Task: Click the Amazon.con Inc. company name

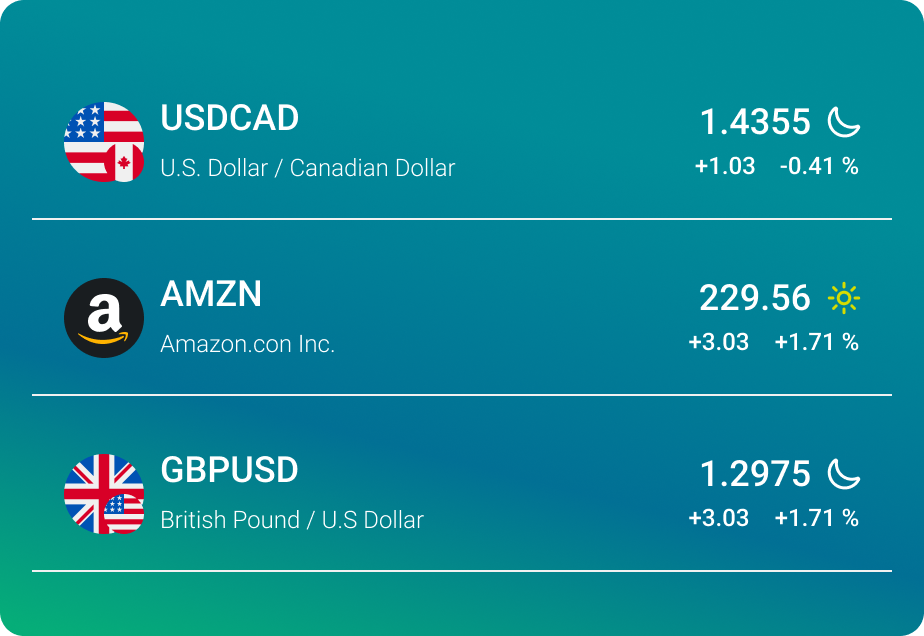Action: coord(247,344)
